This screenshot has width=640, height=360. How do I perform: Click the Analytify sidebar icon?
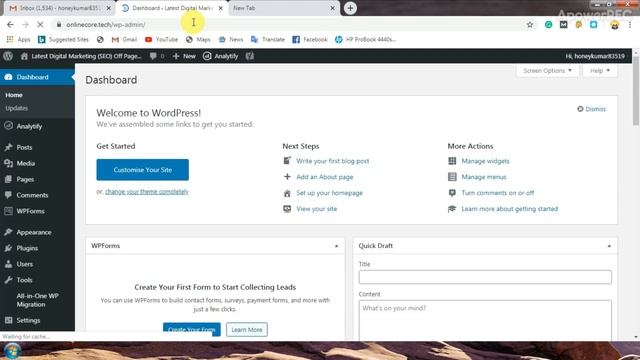coord(8,126)
